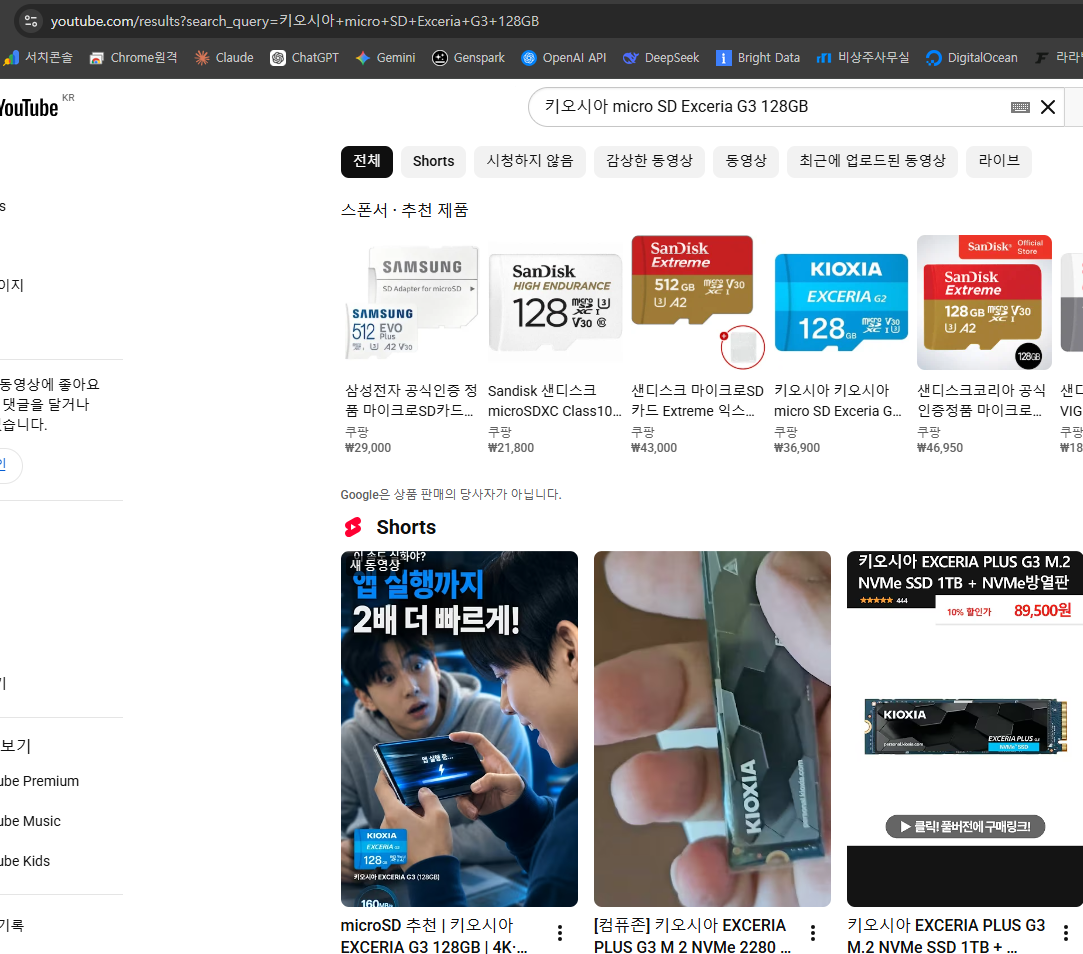Open [컴퓨존] 키오시아 EXCERIA PLUS title
Screen dimensions: 1083x954
(693, 935)
